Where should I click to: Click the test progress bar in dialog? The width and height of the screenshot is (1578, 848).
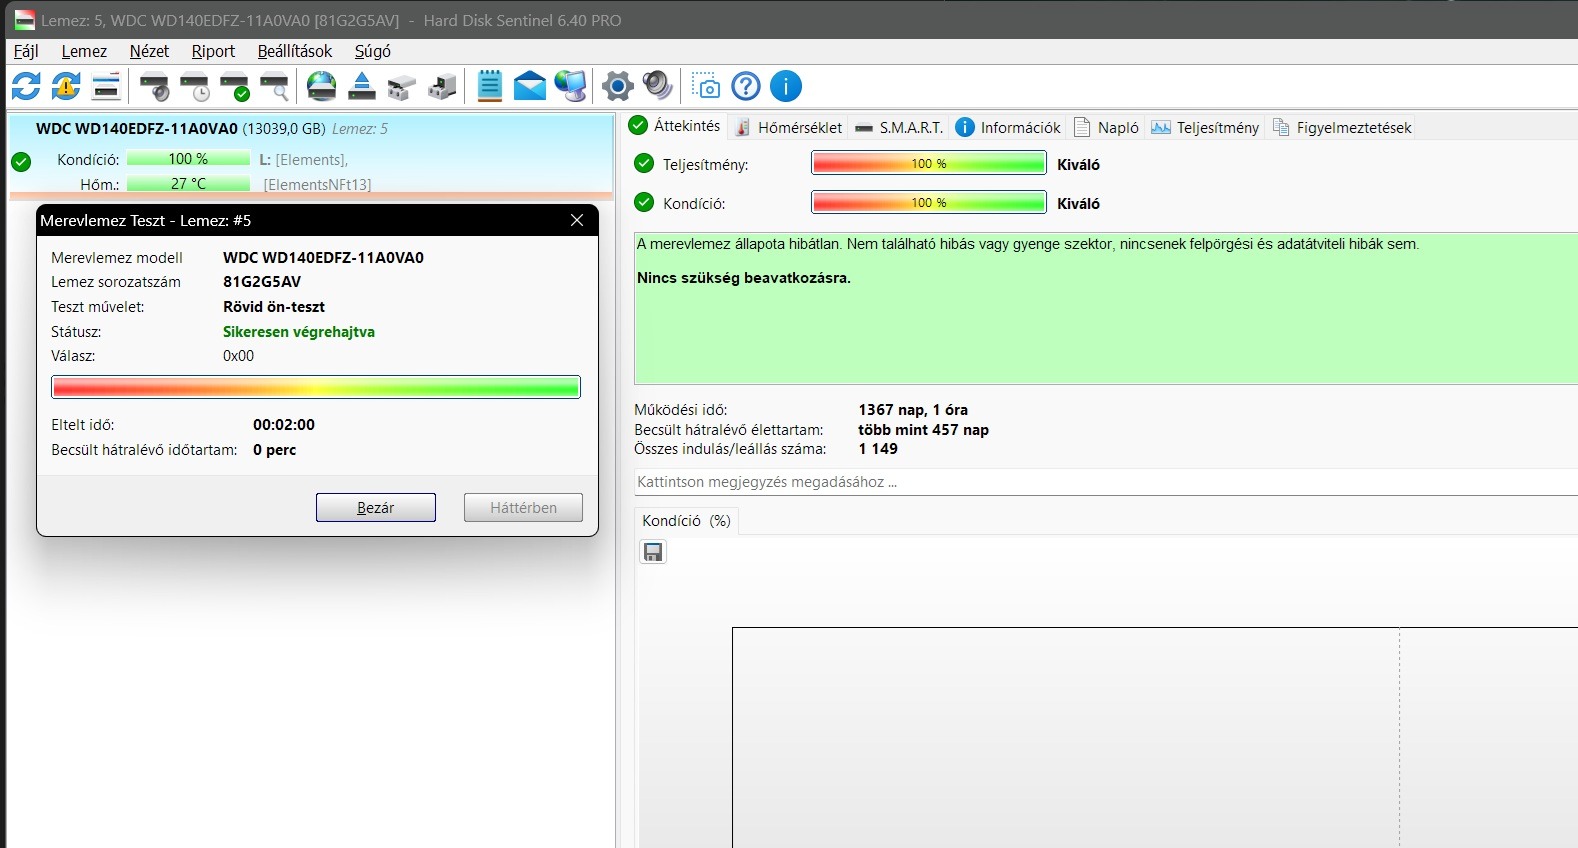[x=316, y=387]
